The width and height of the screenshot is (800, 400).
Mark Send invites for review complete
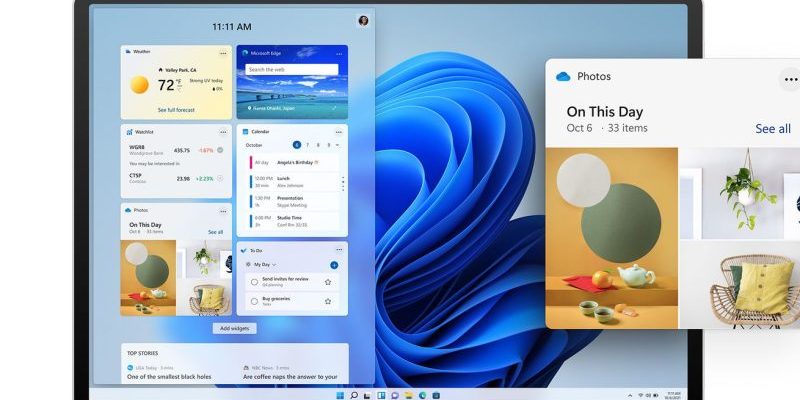click(x=254, y=282)
